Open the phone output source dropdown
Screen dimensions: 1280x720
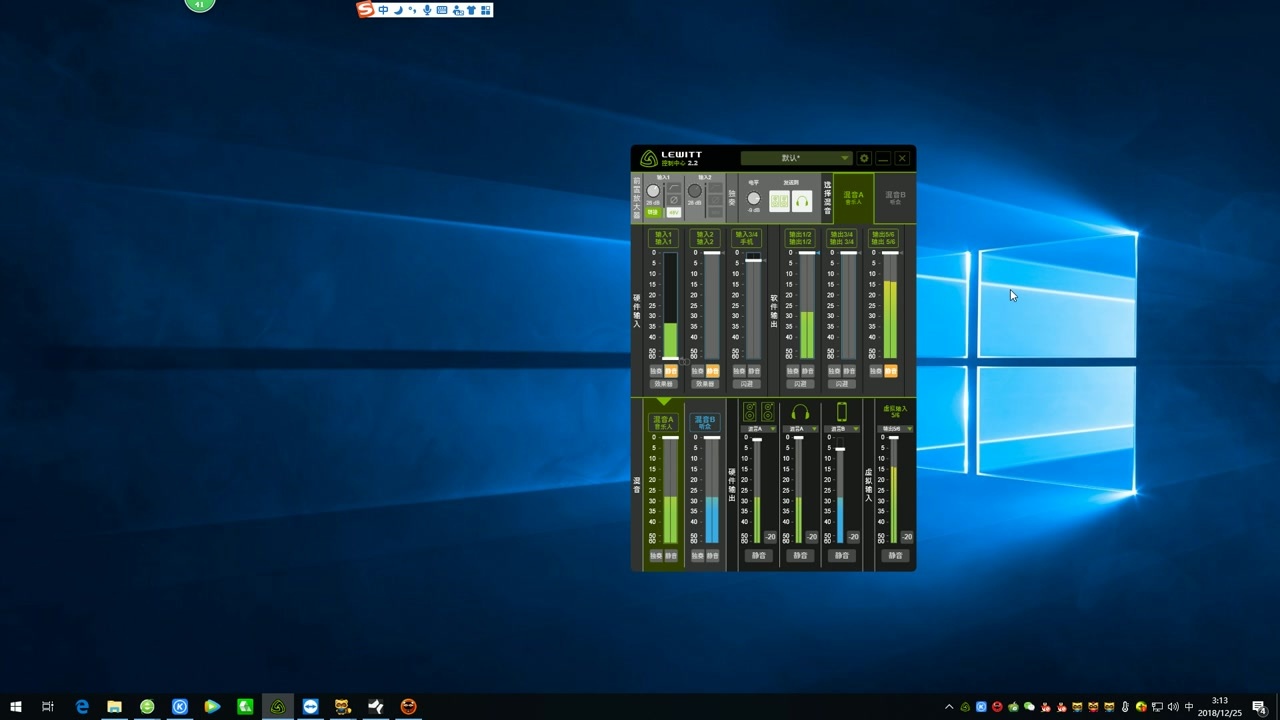click(x=842, y=429)
